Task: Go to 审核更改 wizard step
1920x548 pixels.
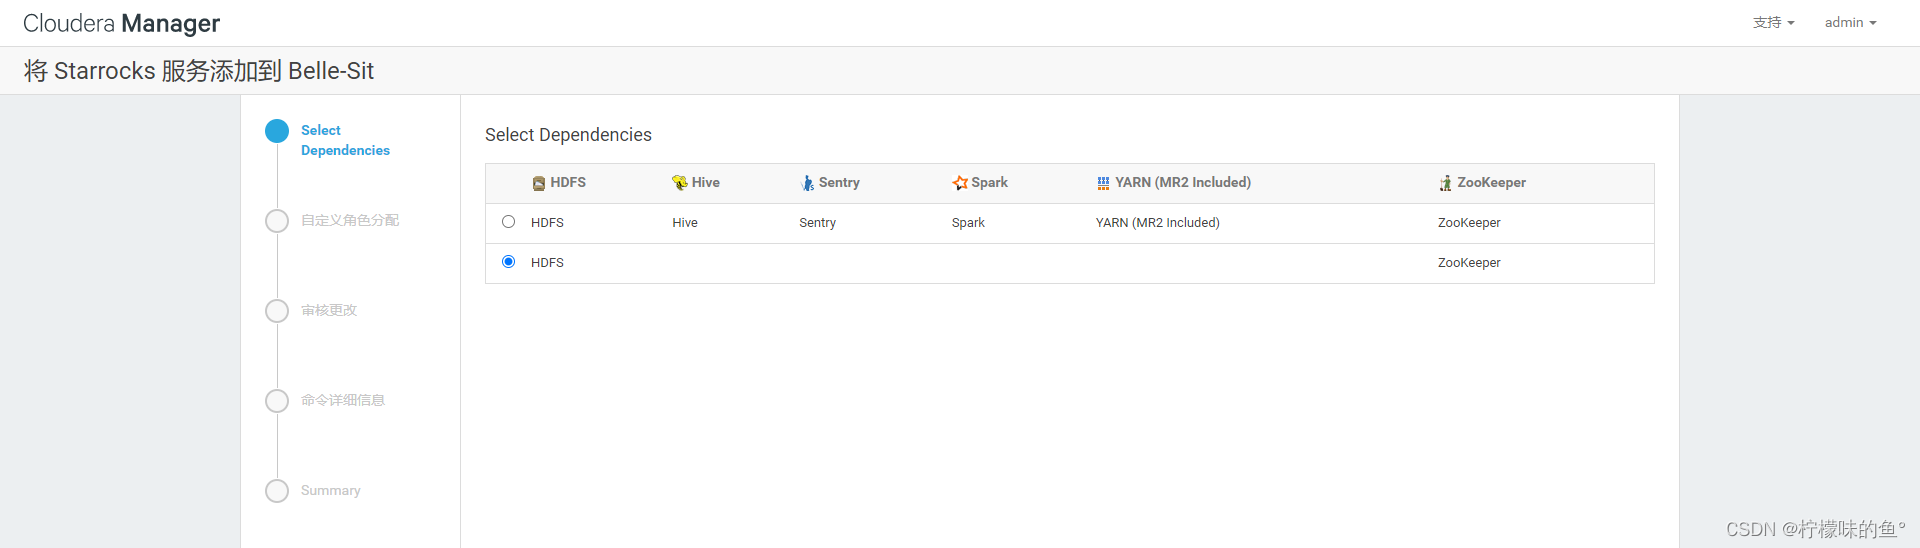Action: coord(329,310)
